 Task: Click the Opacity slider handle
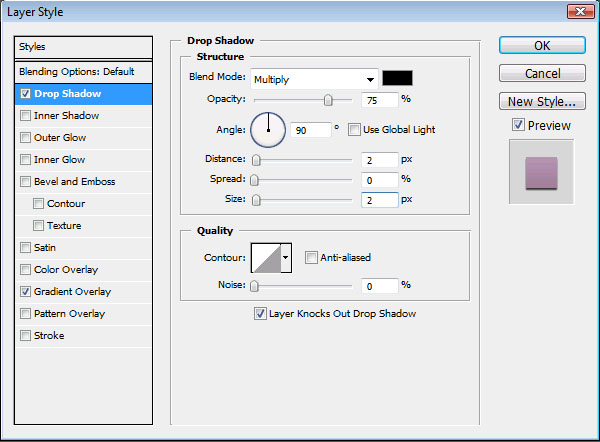coord(328,100)
